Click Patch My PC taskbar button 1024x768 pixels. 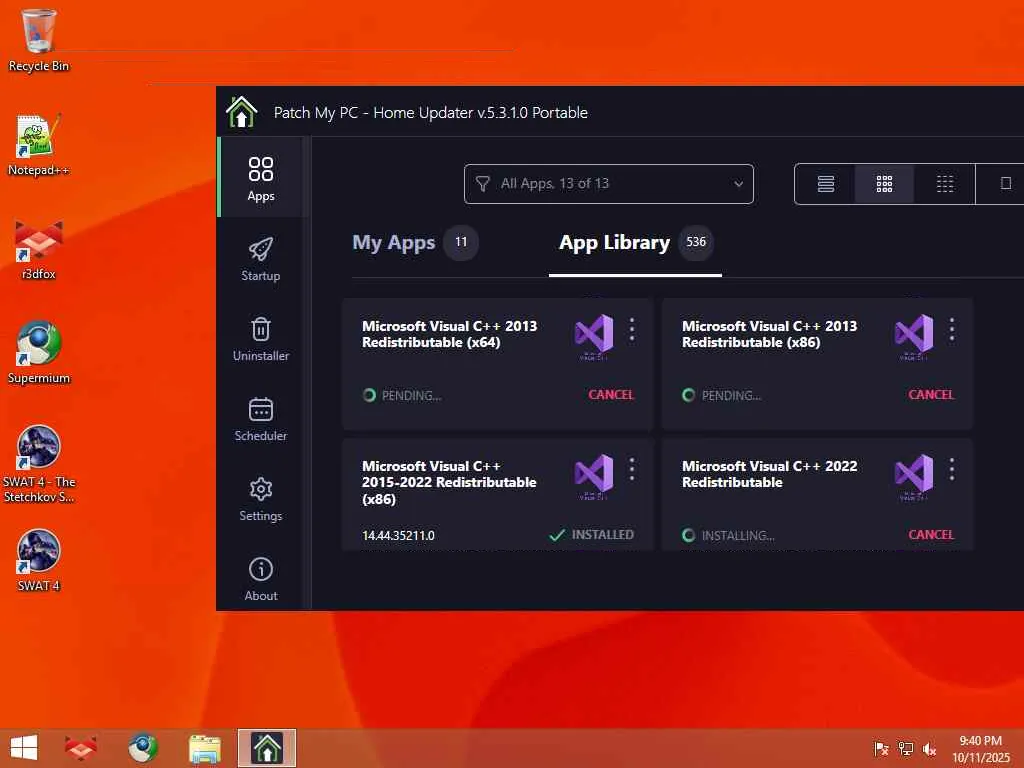266,748
